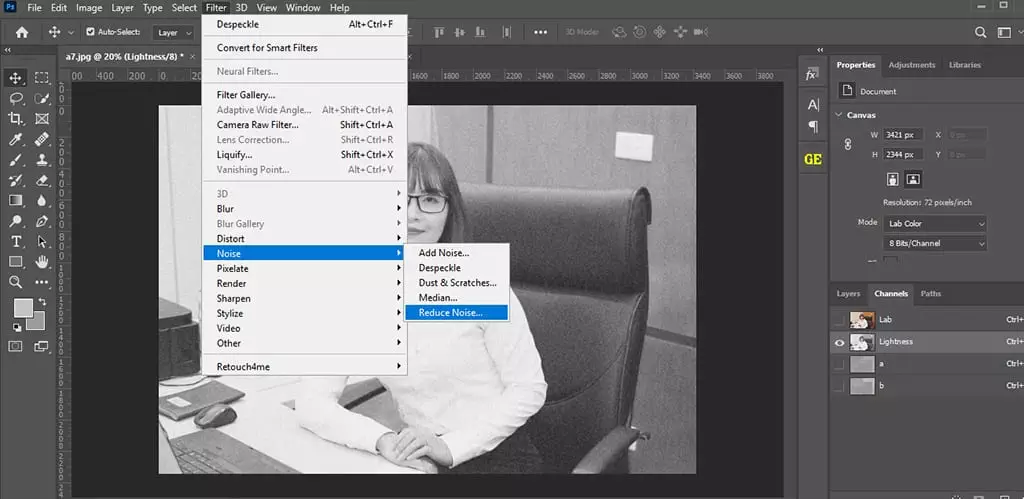This screenshot has height=499, width=1024.
Task: Activate the Zoom tool
Action: coord(16,283)
